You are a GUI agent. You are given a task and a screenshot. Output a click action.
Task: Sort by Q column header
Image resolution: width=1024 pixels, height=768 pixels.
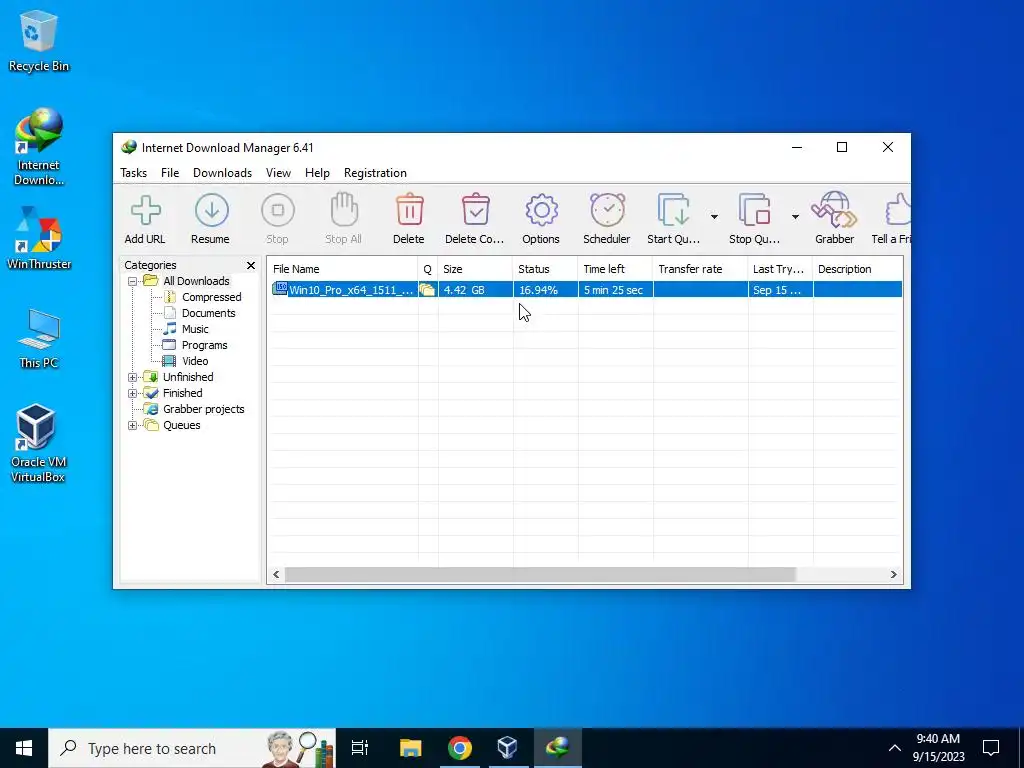[428, 269]
